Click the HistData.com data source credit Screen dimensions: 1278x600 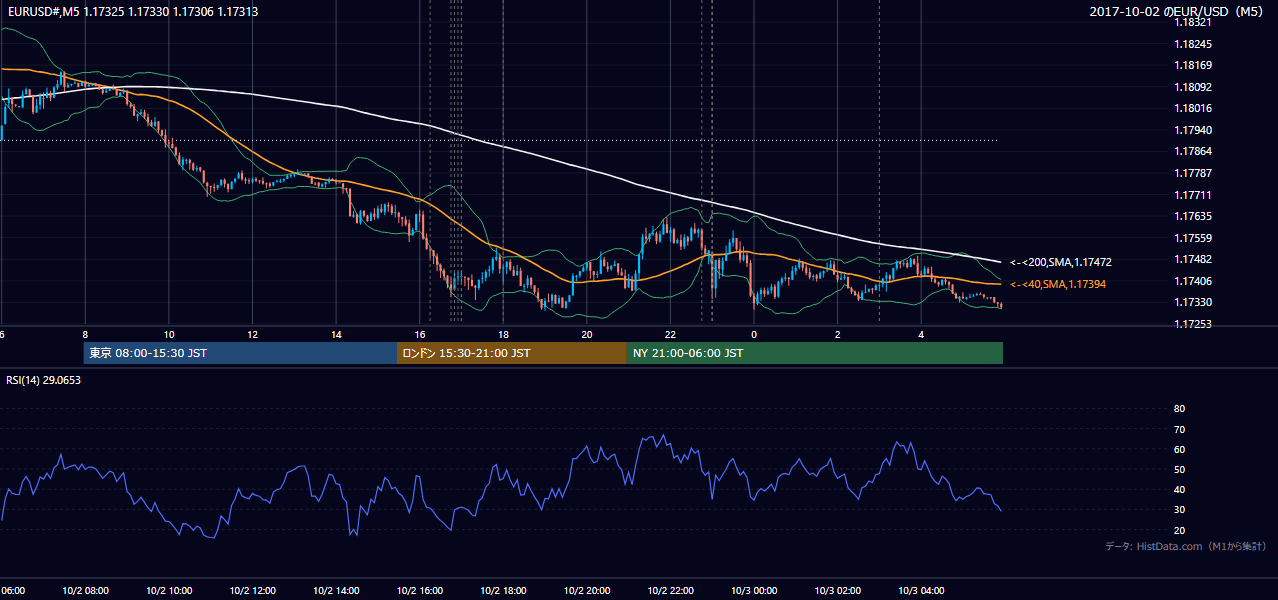tap(1186, 546)
